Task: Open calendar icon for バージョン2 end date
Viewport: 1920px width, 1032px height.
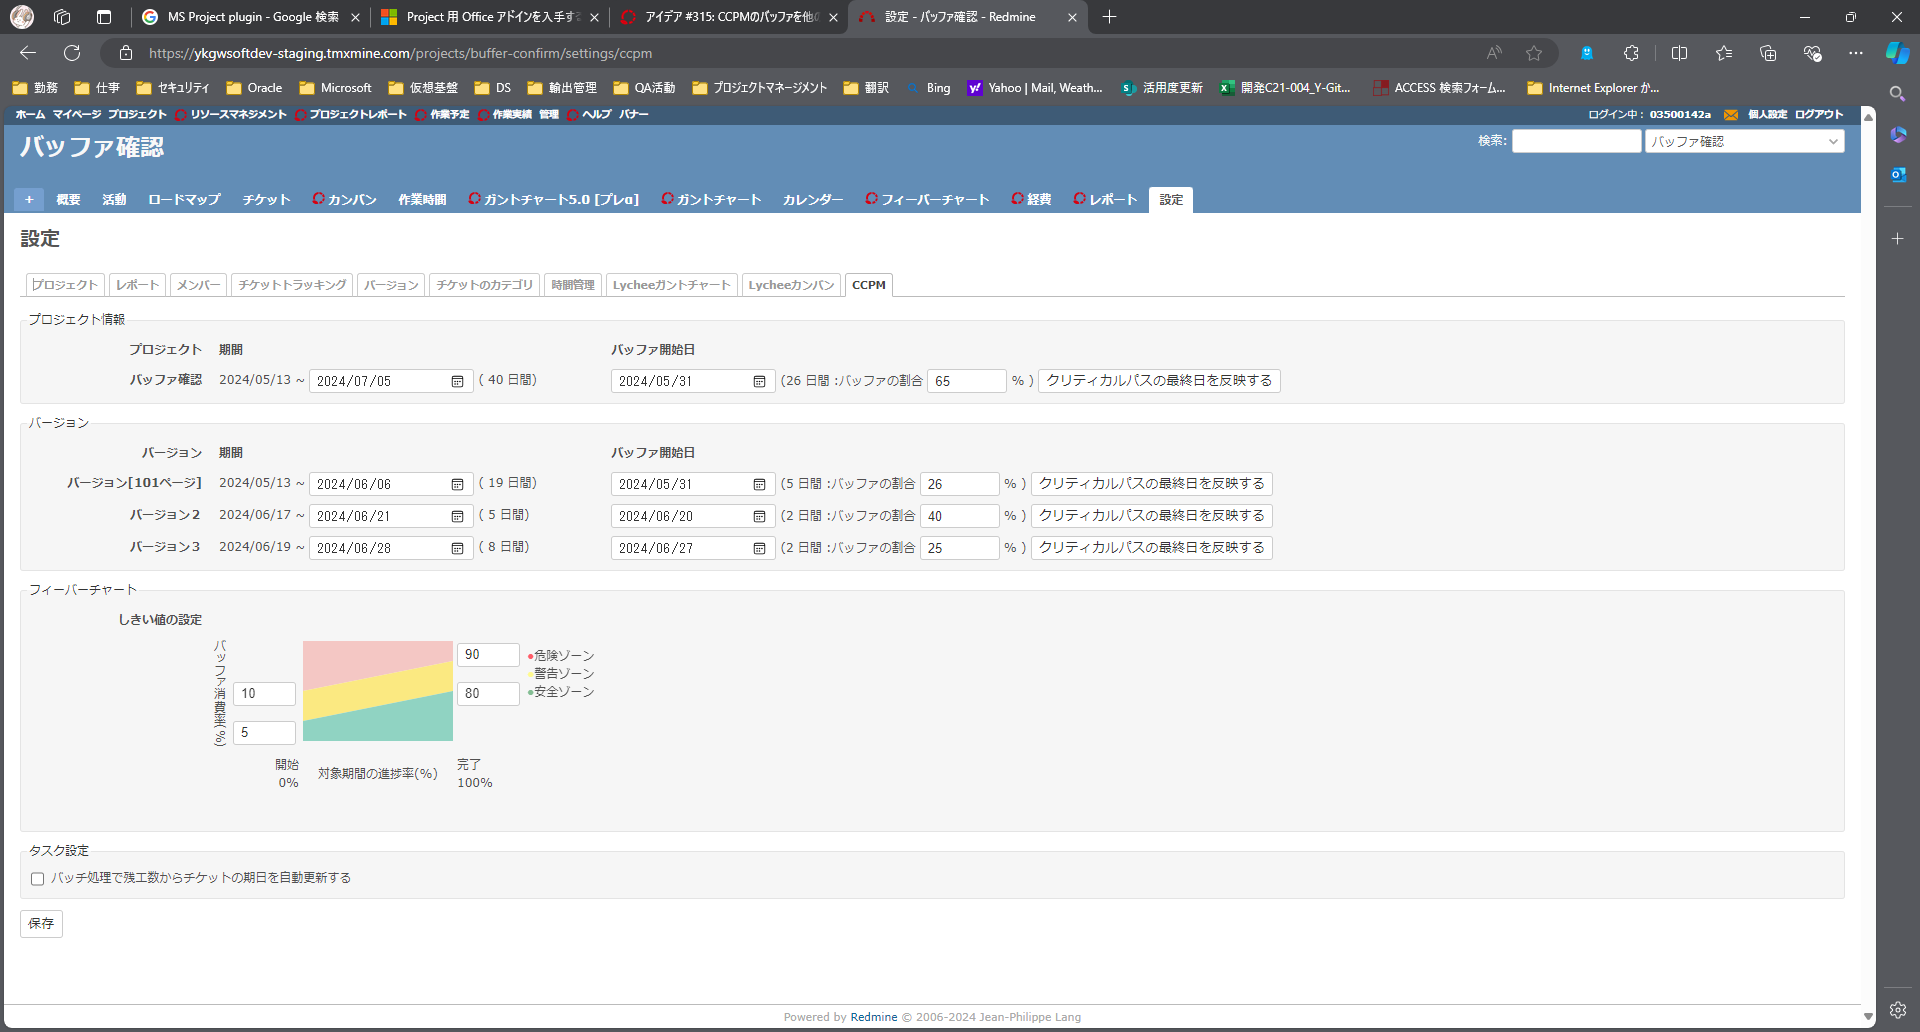Action: click(457, 517)
